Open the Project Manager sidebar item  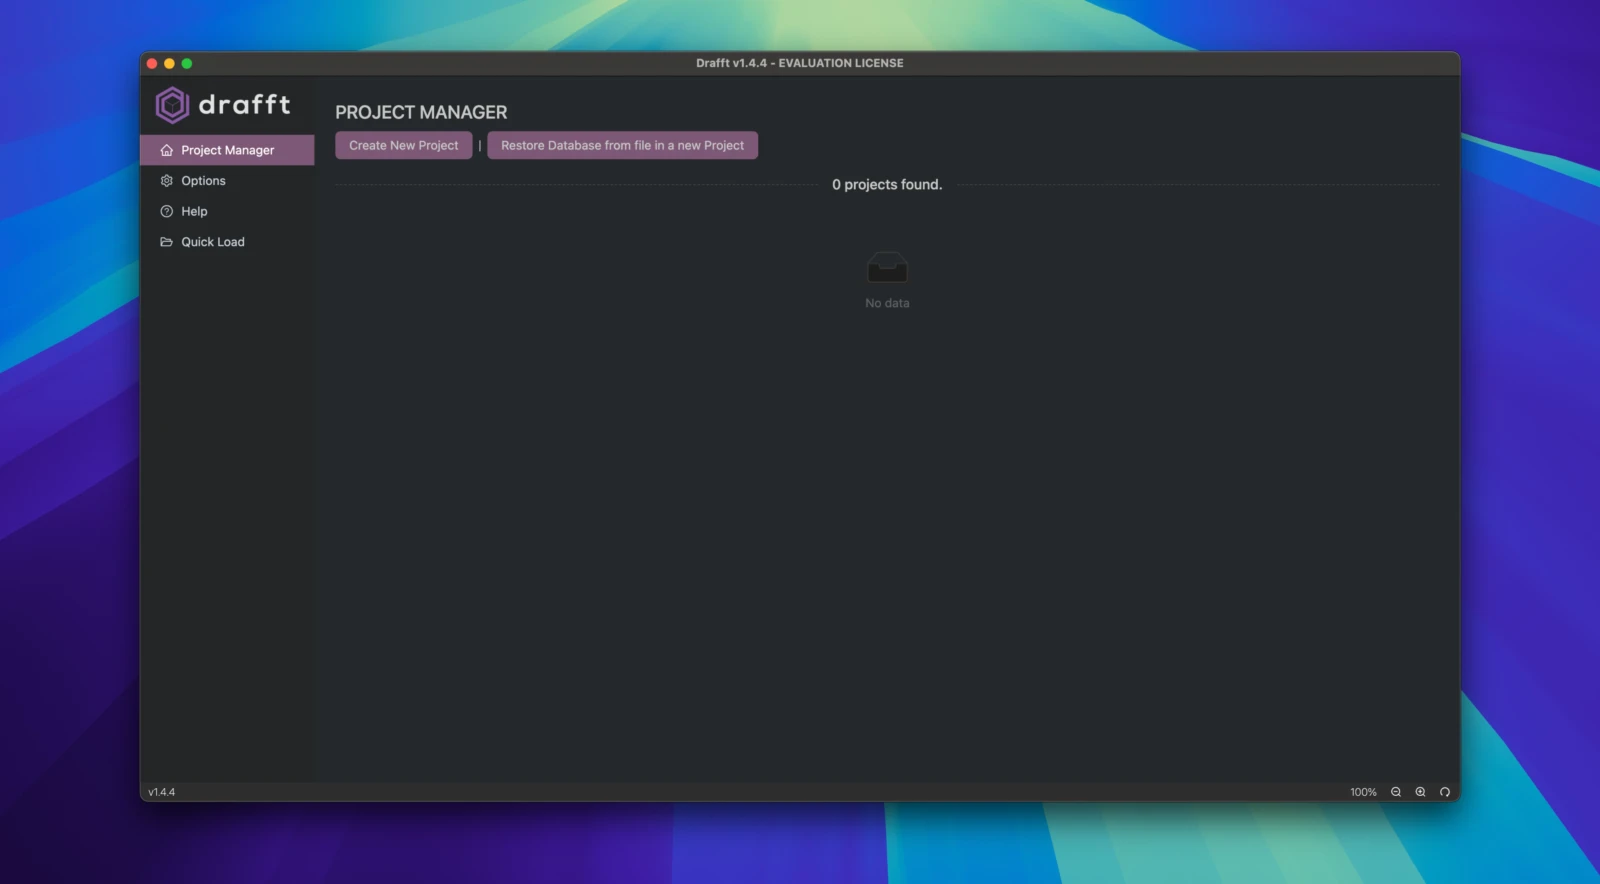coord(227,150)
